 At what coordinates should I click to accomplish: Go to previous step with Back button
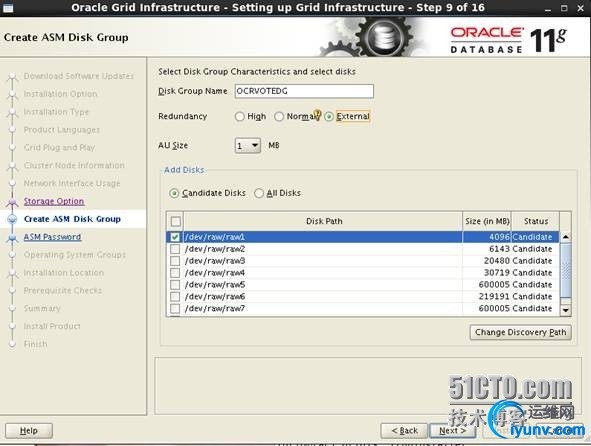(x=404, y=431)
